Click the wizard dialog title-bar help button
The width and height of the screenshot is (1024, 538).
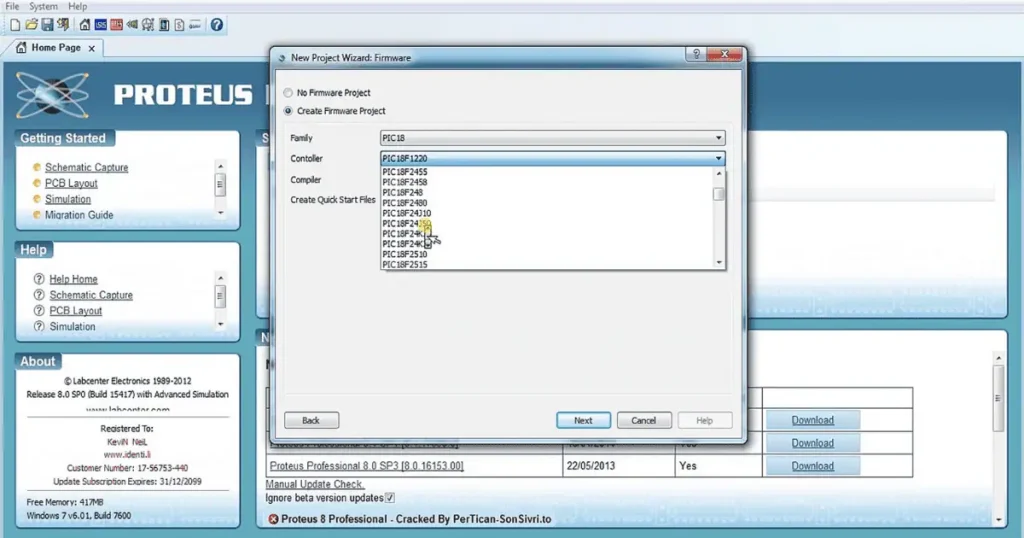pyautogui.click(x=696, y=54)
